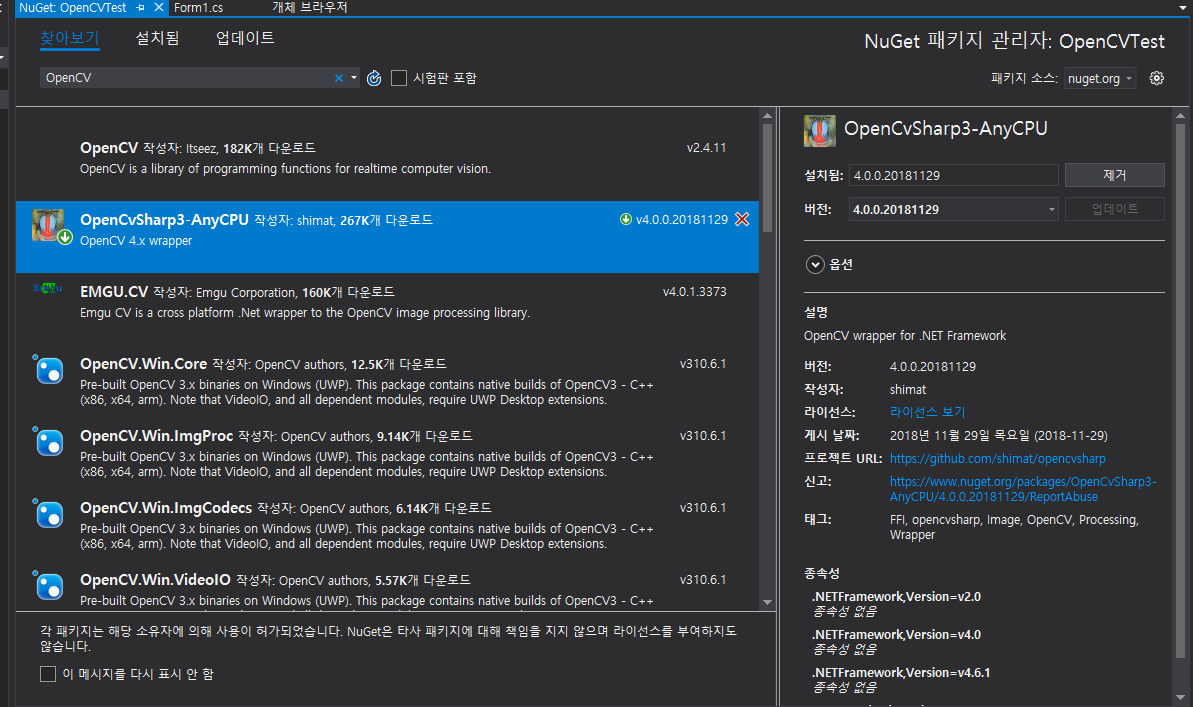Click the OpenCvSharp3-AnyCPU icon in details panel
The width and height of the screenshot is (1193, 707).
820,131
